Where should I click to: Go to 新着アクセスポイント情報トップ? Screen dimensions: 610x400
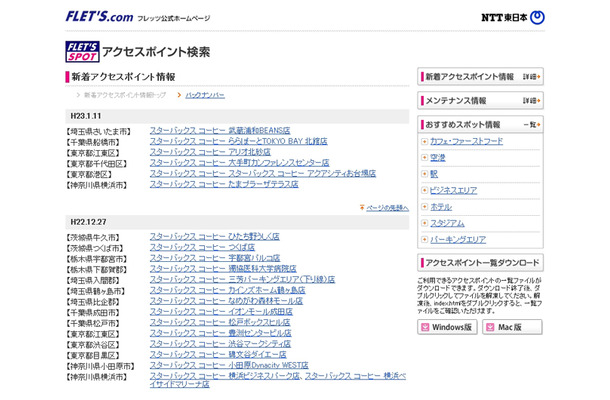coord(125,95)
